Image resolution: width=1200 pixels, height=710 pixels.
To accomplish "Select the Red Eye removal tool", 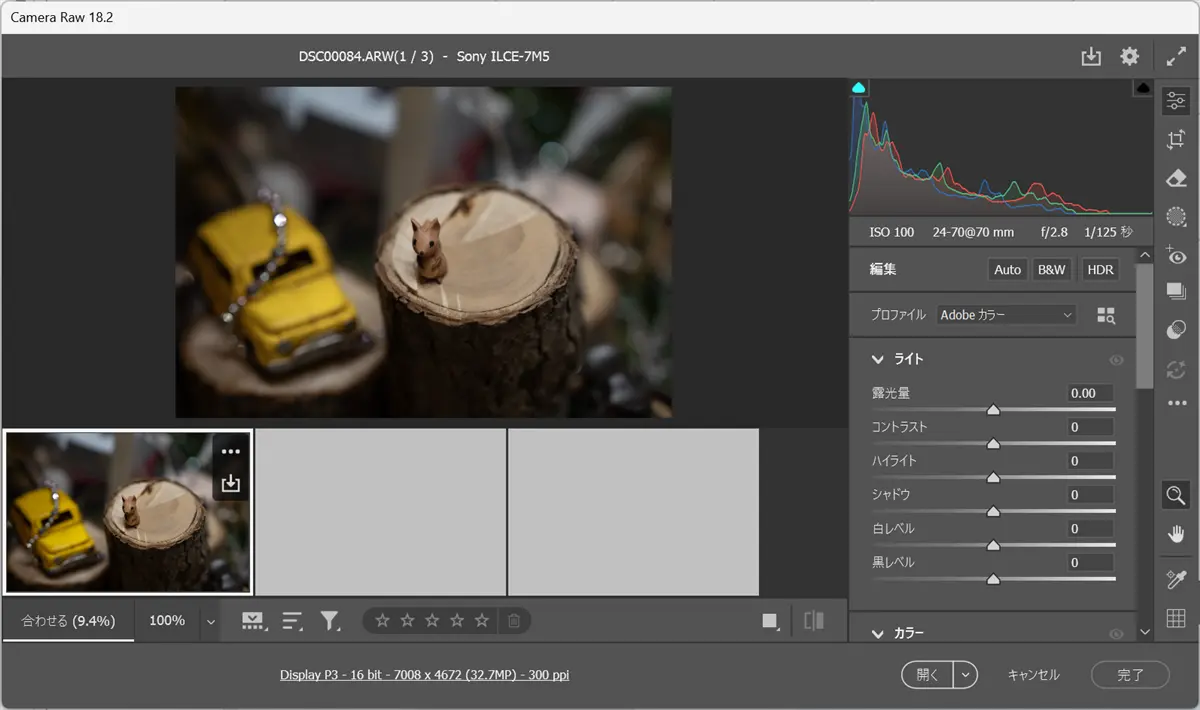I will [1176, 255].
